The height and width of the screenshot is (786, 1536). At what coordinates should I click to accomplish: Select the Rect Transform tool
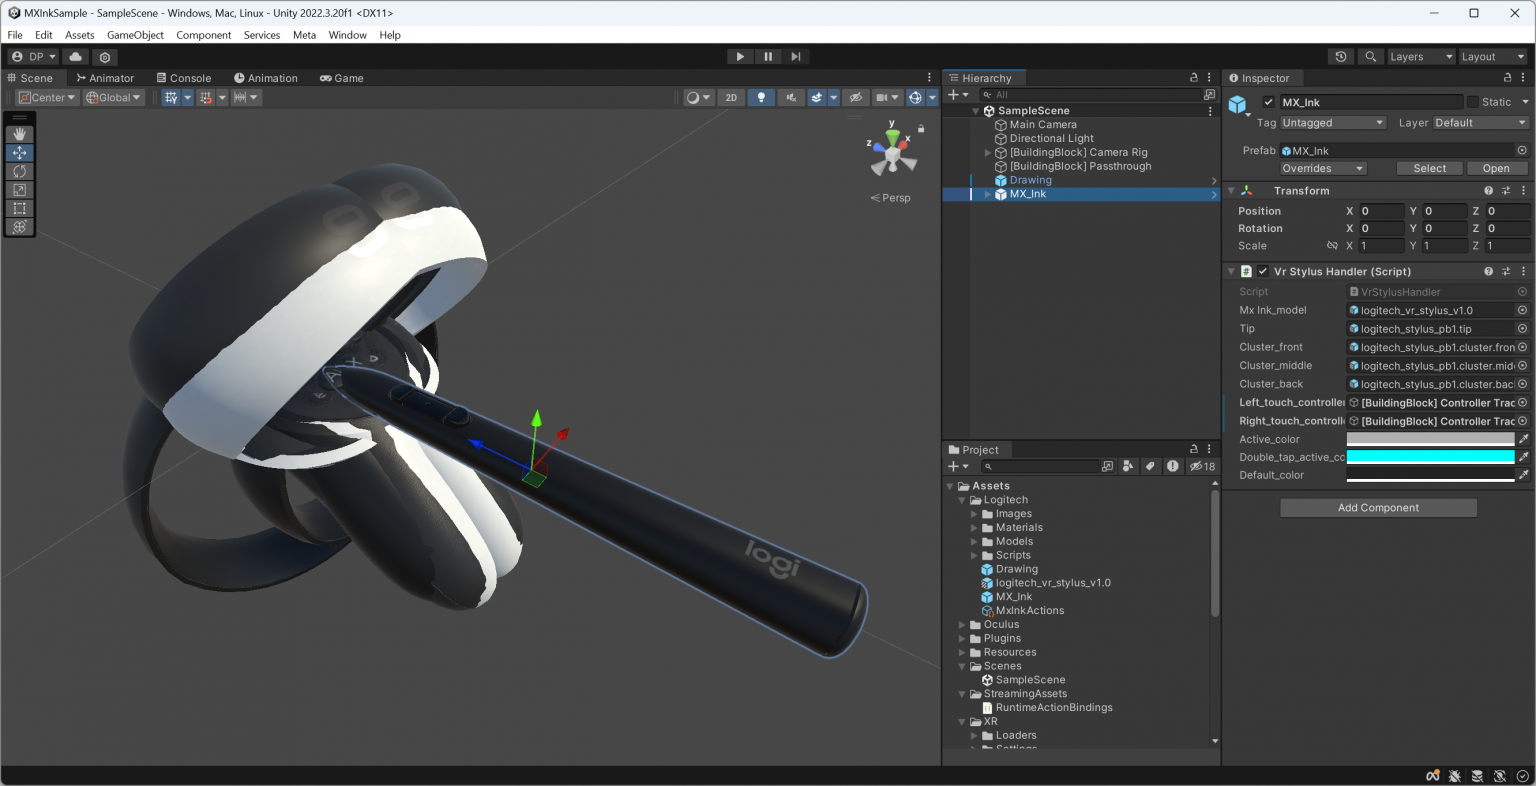point(20,208)
